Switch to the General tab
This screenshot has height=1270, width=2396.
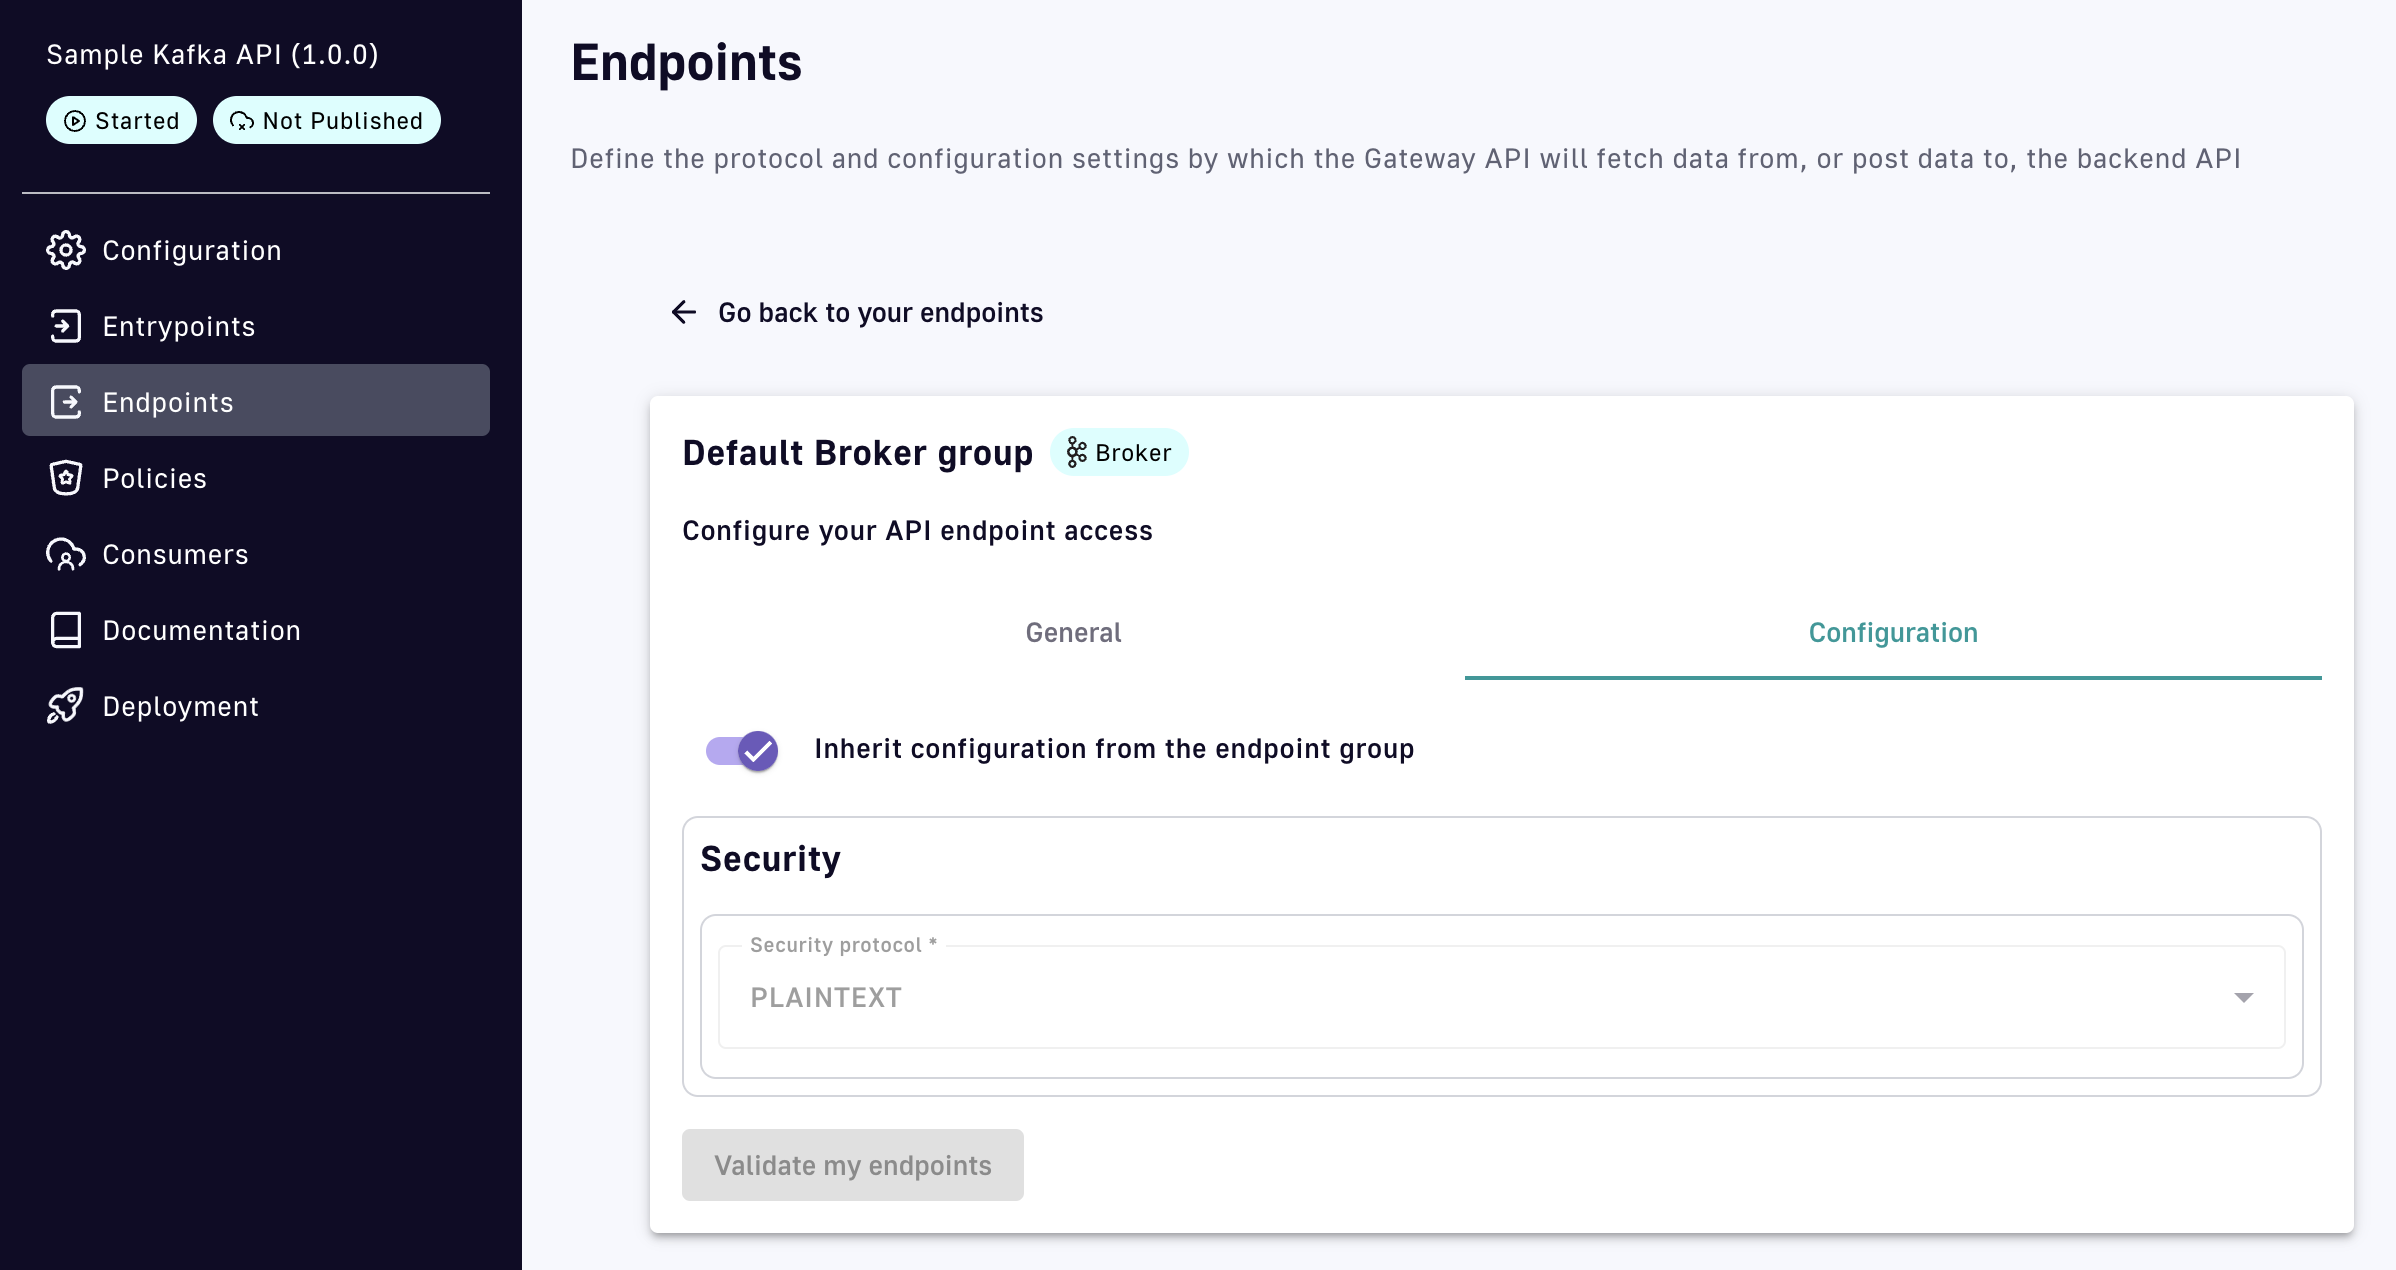1073,633
